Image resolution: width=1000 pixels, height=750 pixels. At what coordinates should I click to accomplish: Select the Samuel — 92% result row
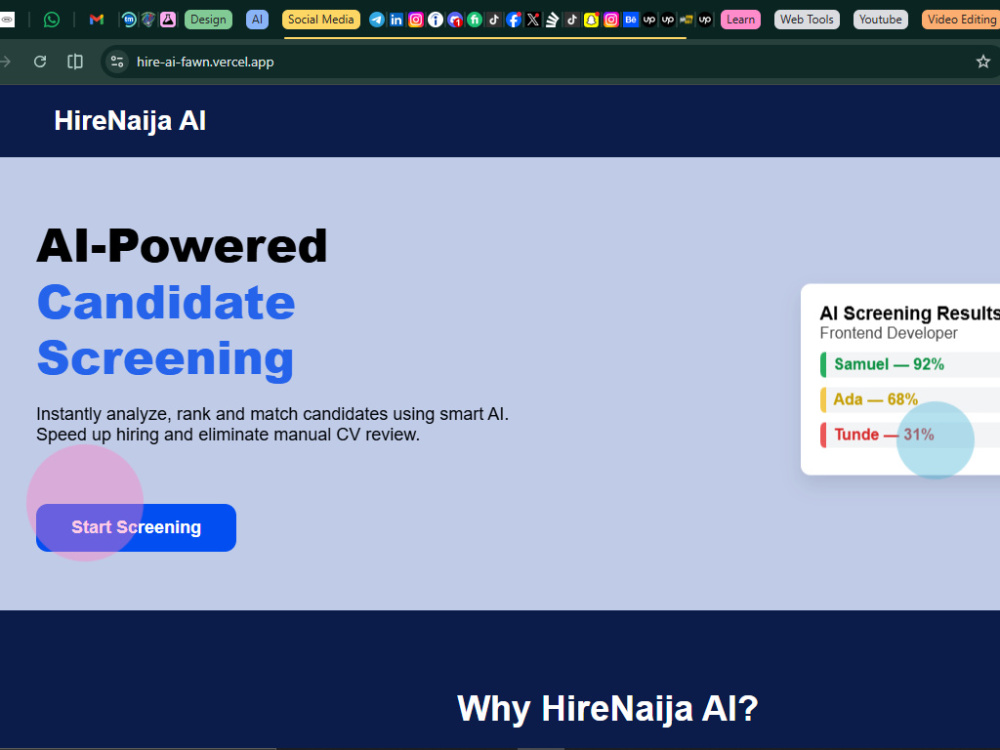[x=910, y=364]
